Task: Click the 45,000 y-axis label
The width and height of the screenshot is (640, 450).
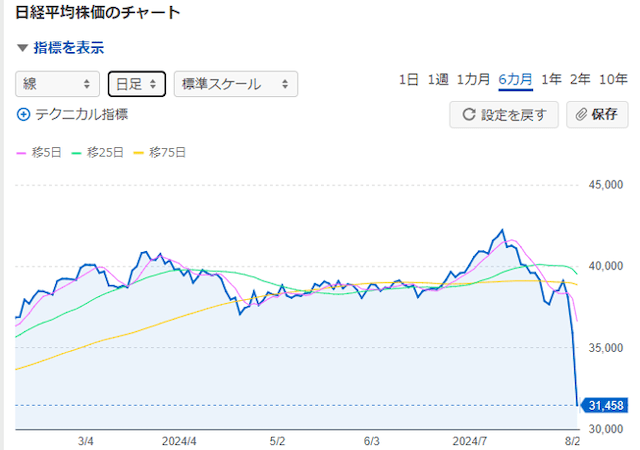Action: pos(606,185)
